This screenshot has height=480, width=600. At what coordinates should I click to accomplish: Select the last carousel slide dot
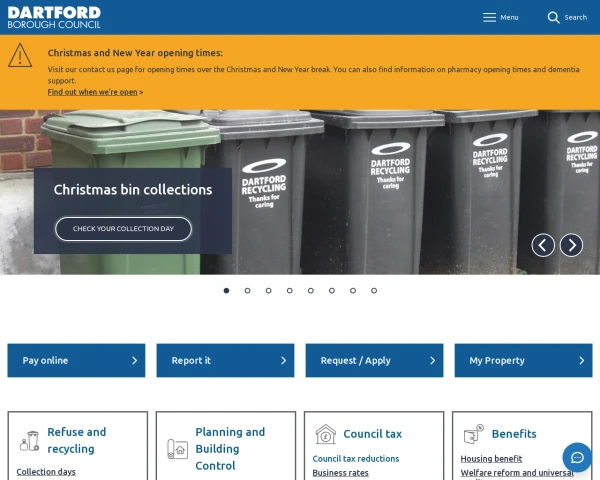pos(374,290)
